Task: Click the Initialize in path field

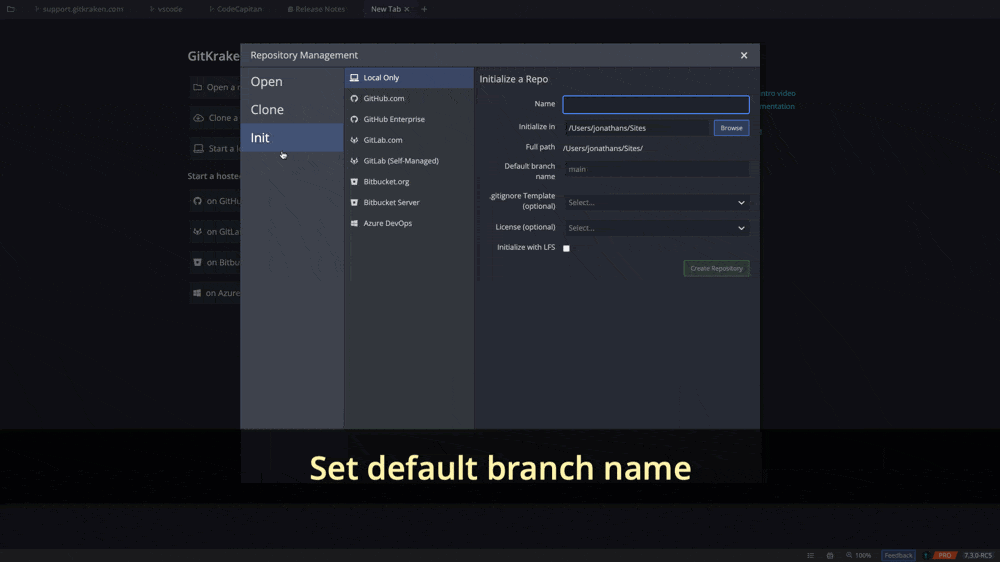Action: pos(636,128)
